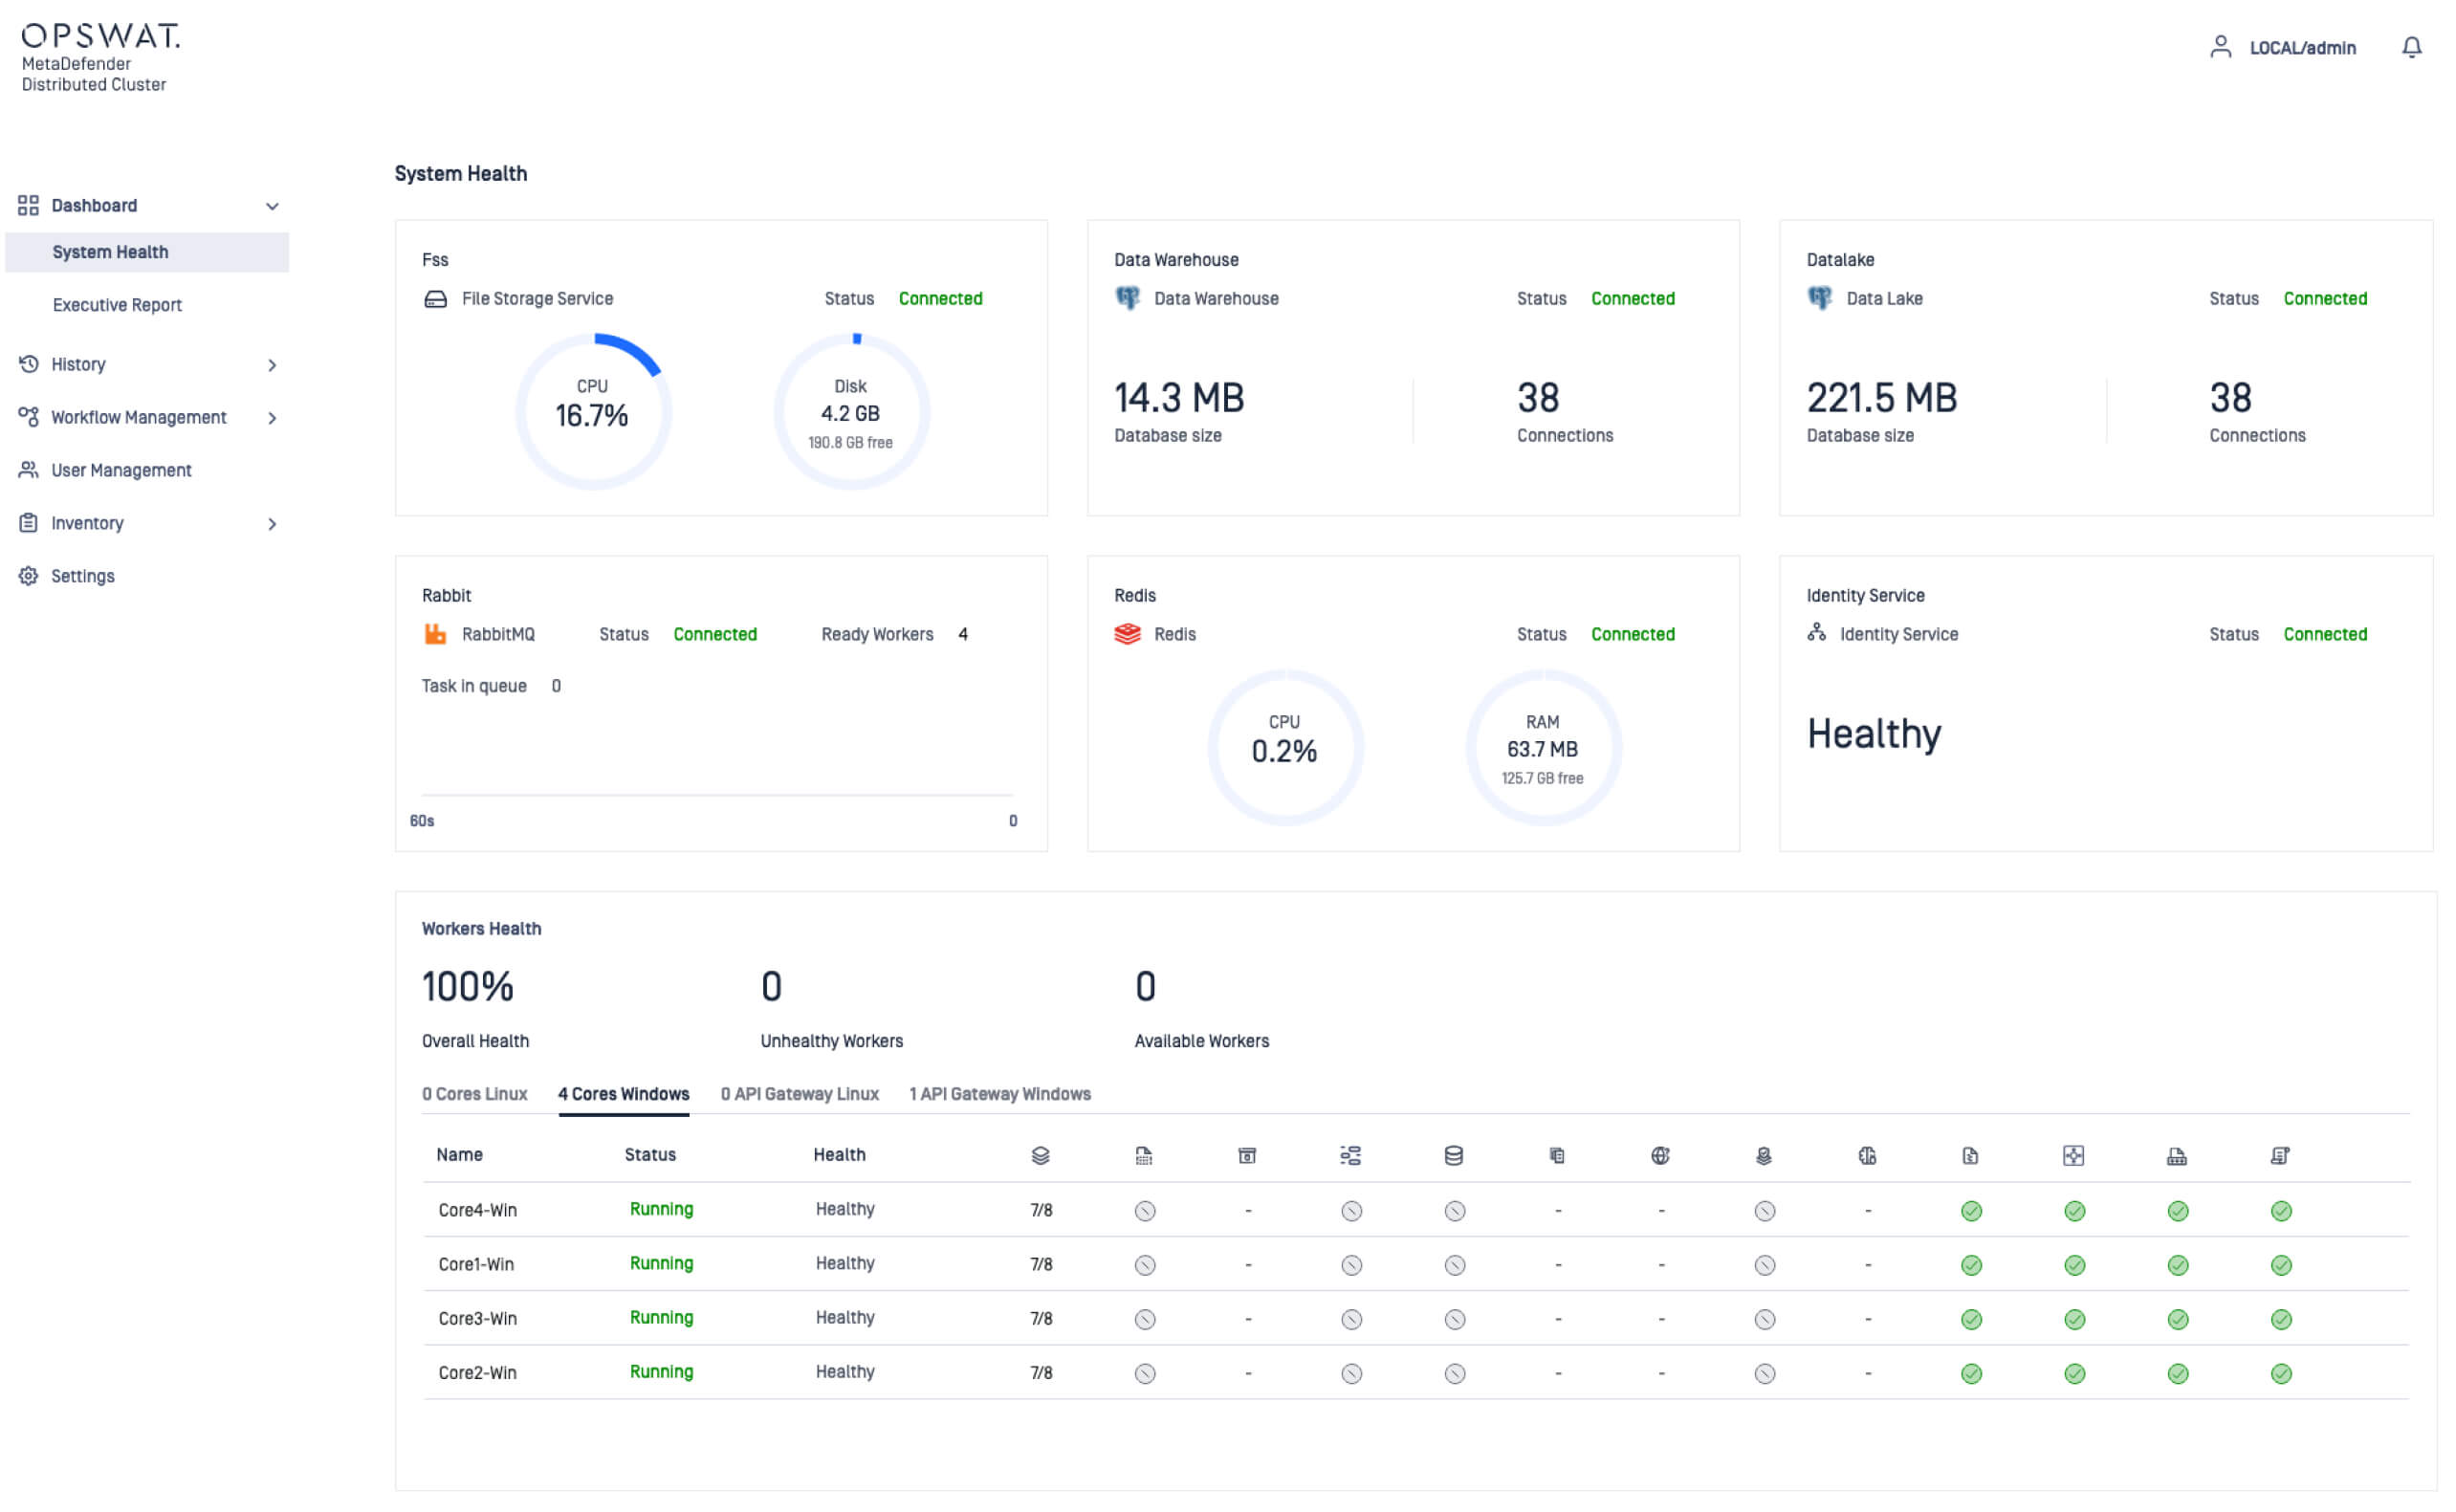Open the 1 API Gateway Windows tab

pyautogui.click(x=1000, y=1094)
